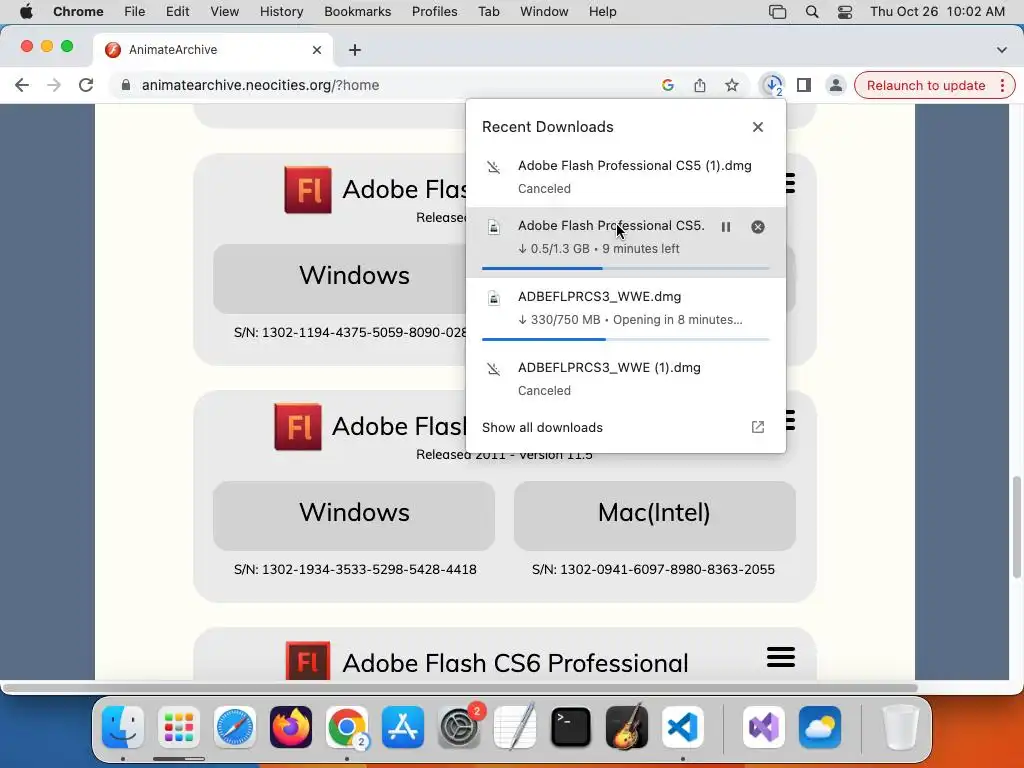Viewport: 1024px width, 768px height.
Task: Share this page via share icon
Action: pyautogui.click(x=700, y=85)
